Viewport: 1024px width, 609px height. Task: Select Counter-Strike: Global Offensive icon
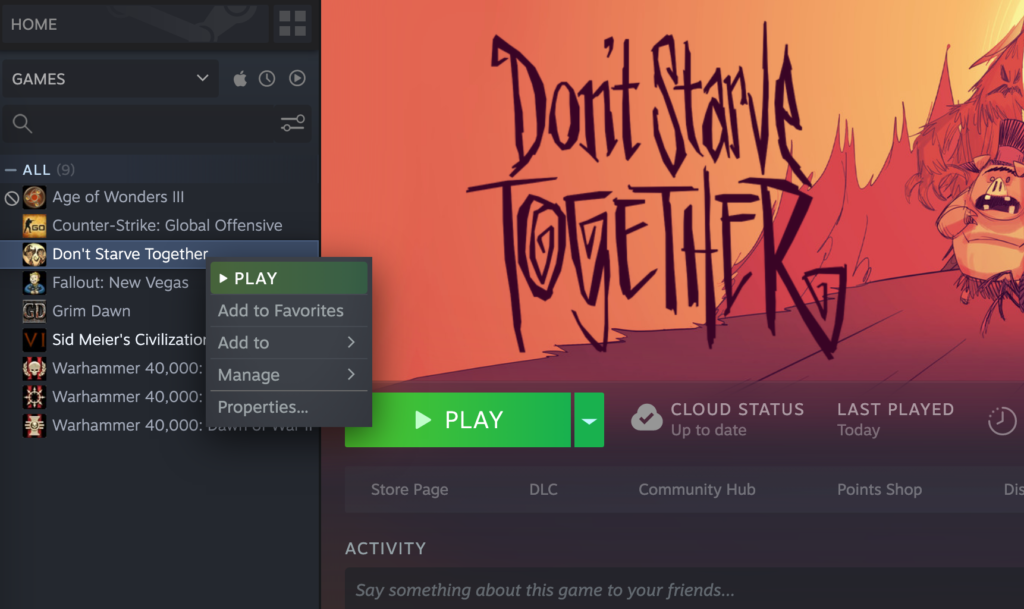(x=35, y=226)
